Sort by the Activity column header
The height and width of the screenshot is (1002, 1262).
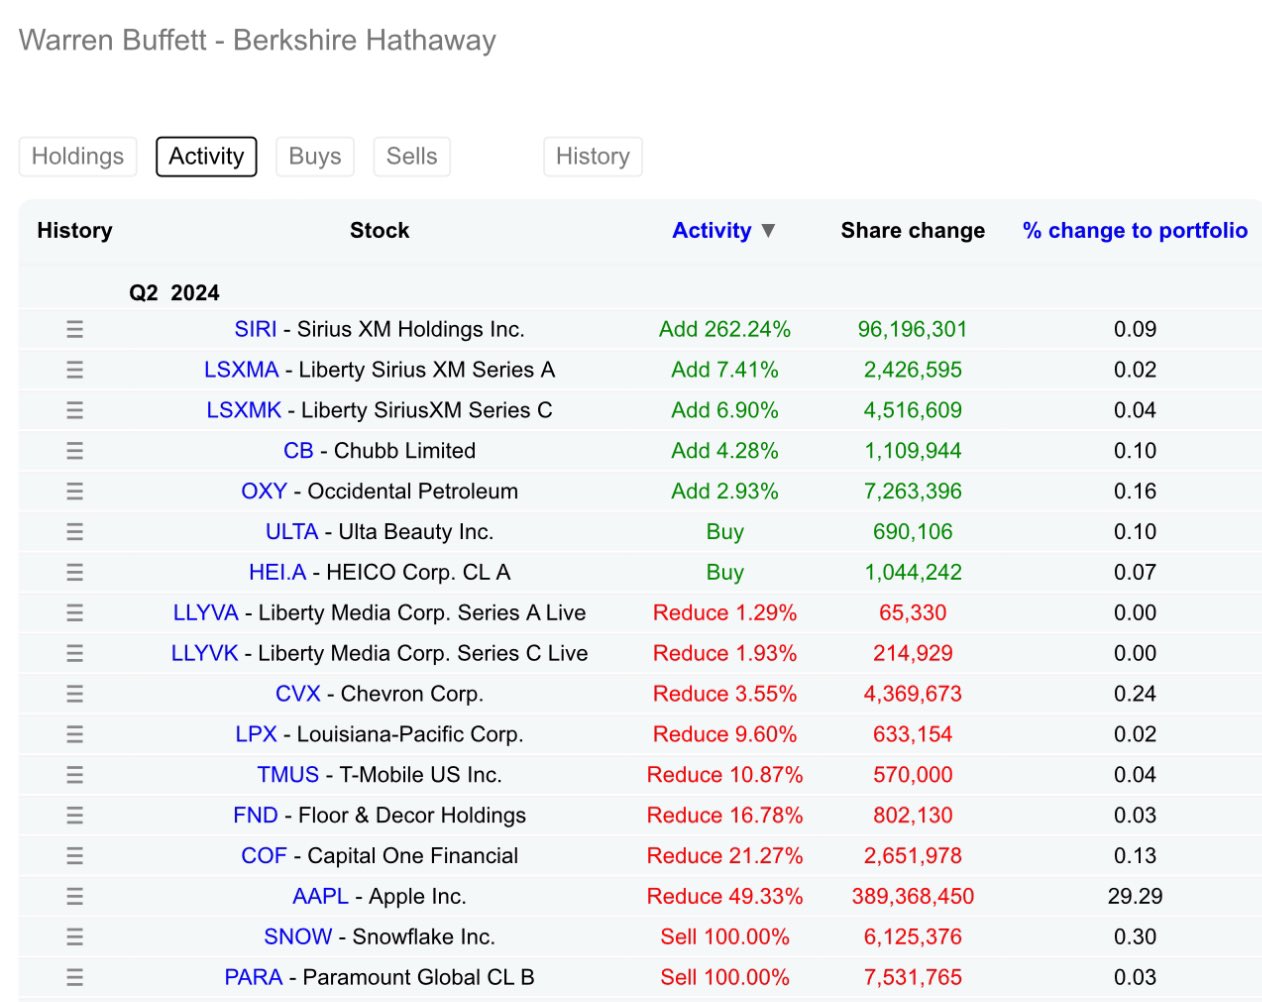coord(724,231)
